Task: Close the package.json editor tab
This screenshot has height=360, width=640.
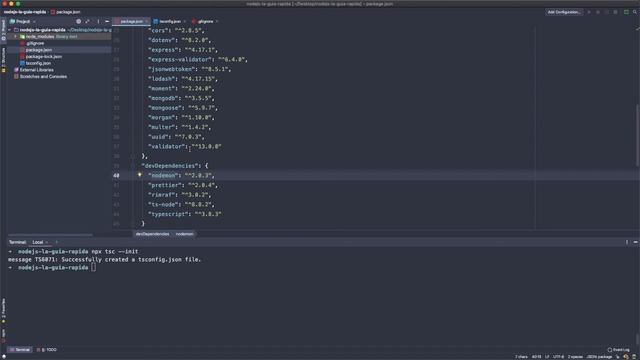Action: [x=147, y=21]
